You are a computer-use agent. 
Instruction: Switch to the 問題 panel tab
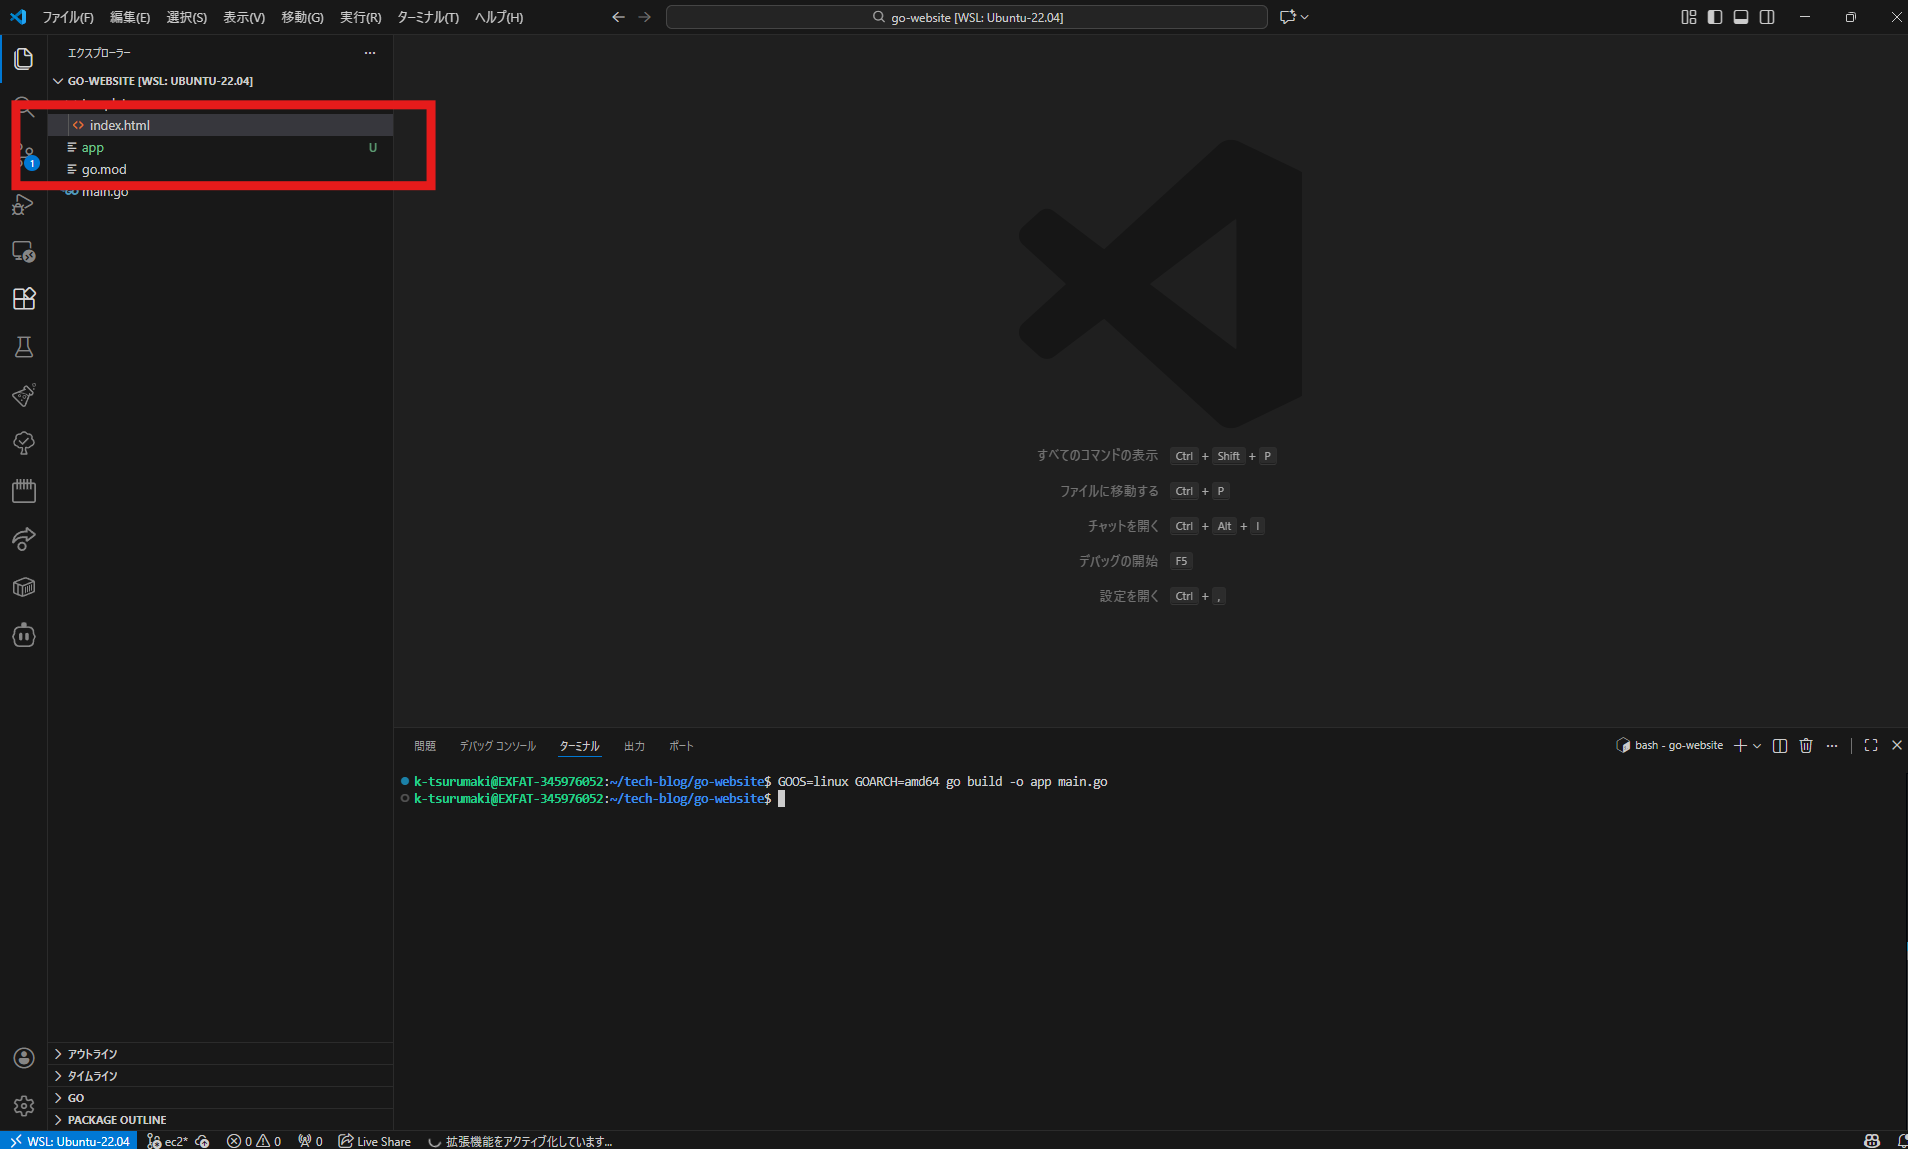[x=425, y=746]
